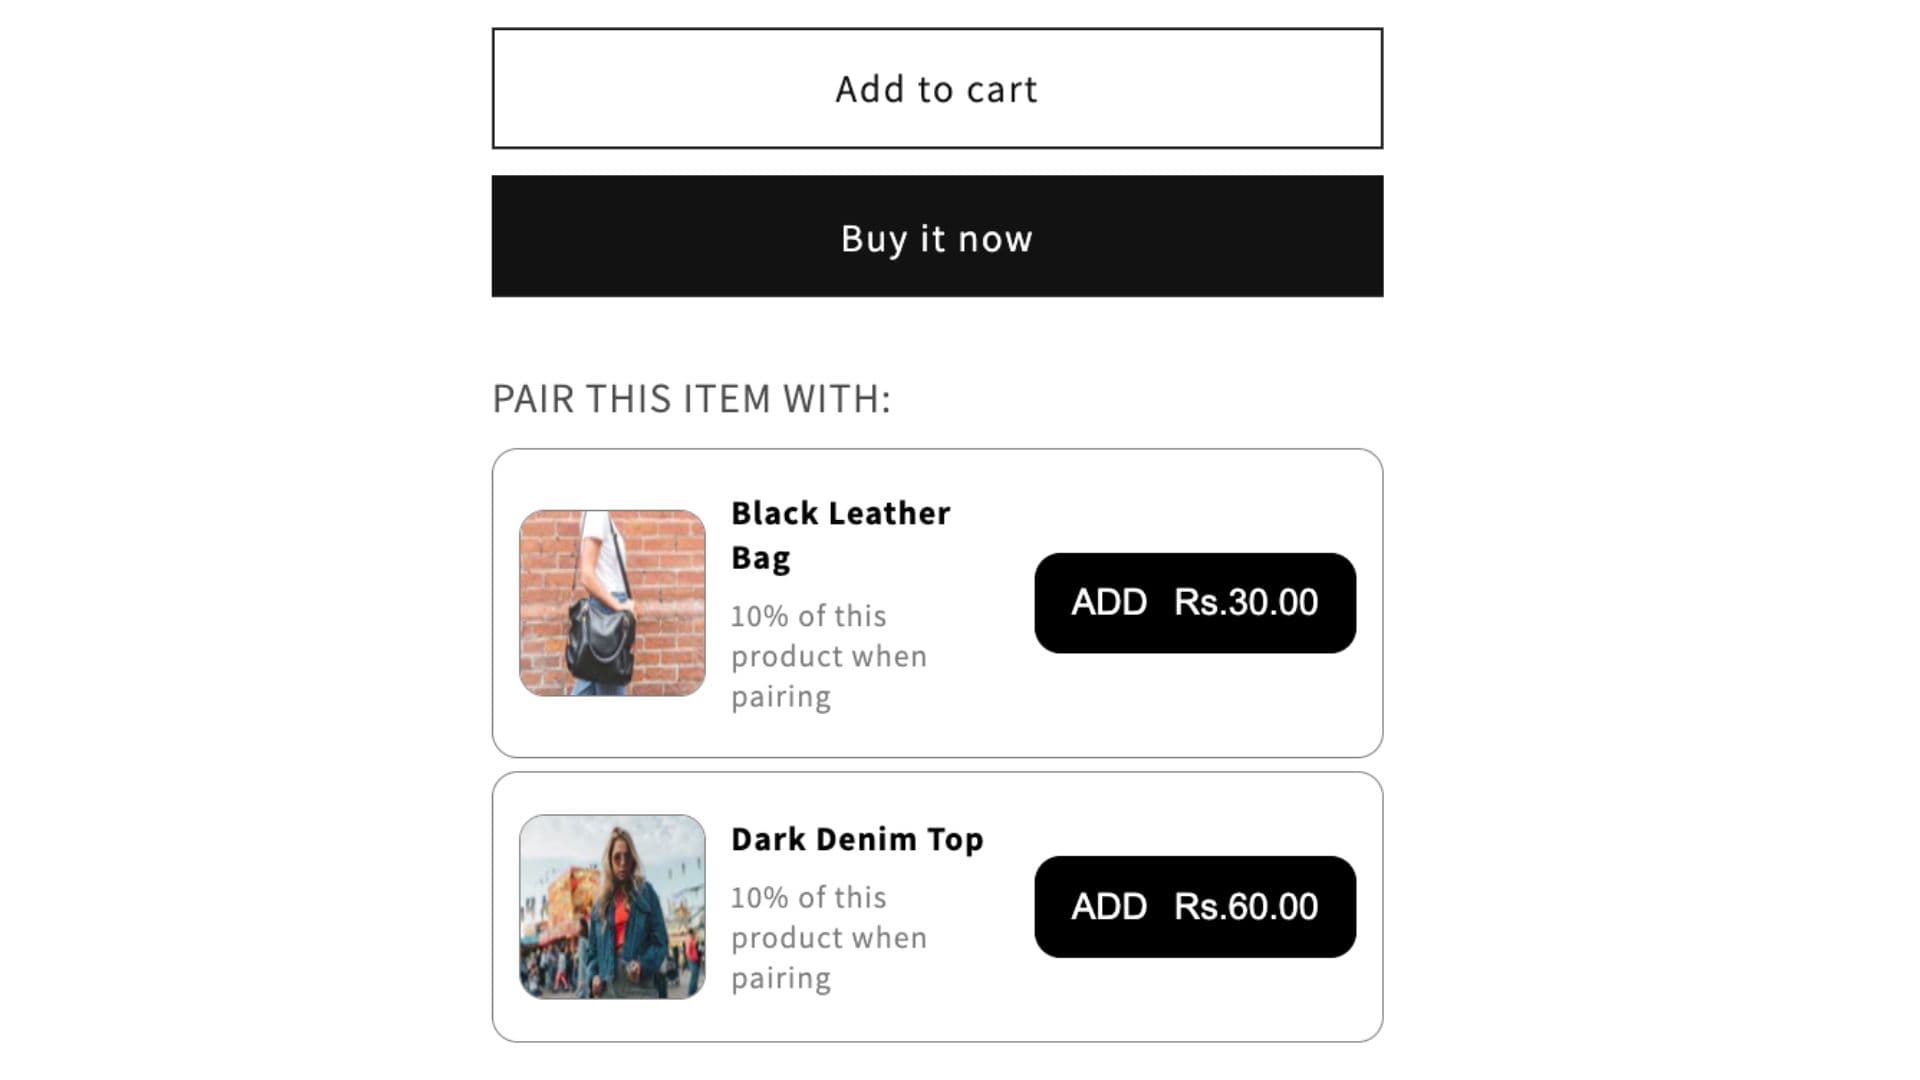Screen dimensions: 1920x1080
Task: Add the Black Leather Bag for Rs.30.00
Action: [x=1194, y=603]
